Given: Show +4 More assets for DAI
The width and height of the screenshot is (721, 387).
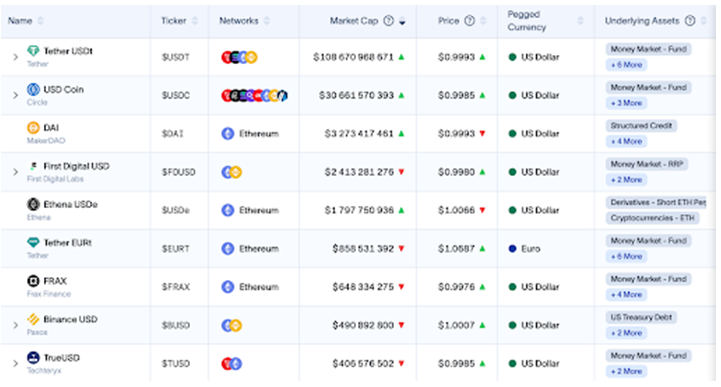Looking at the screenshot, I should point(626,141).
